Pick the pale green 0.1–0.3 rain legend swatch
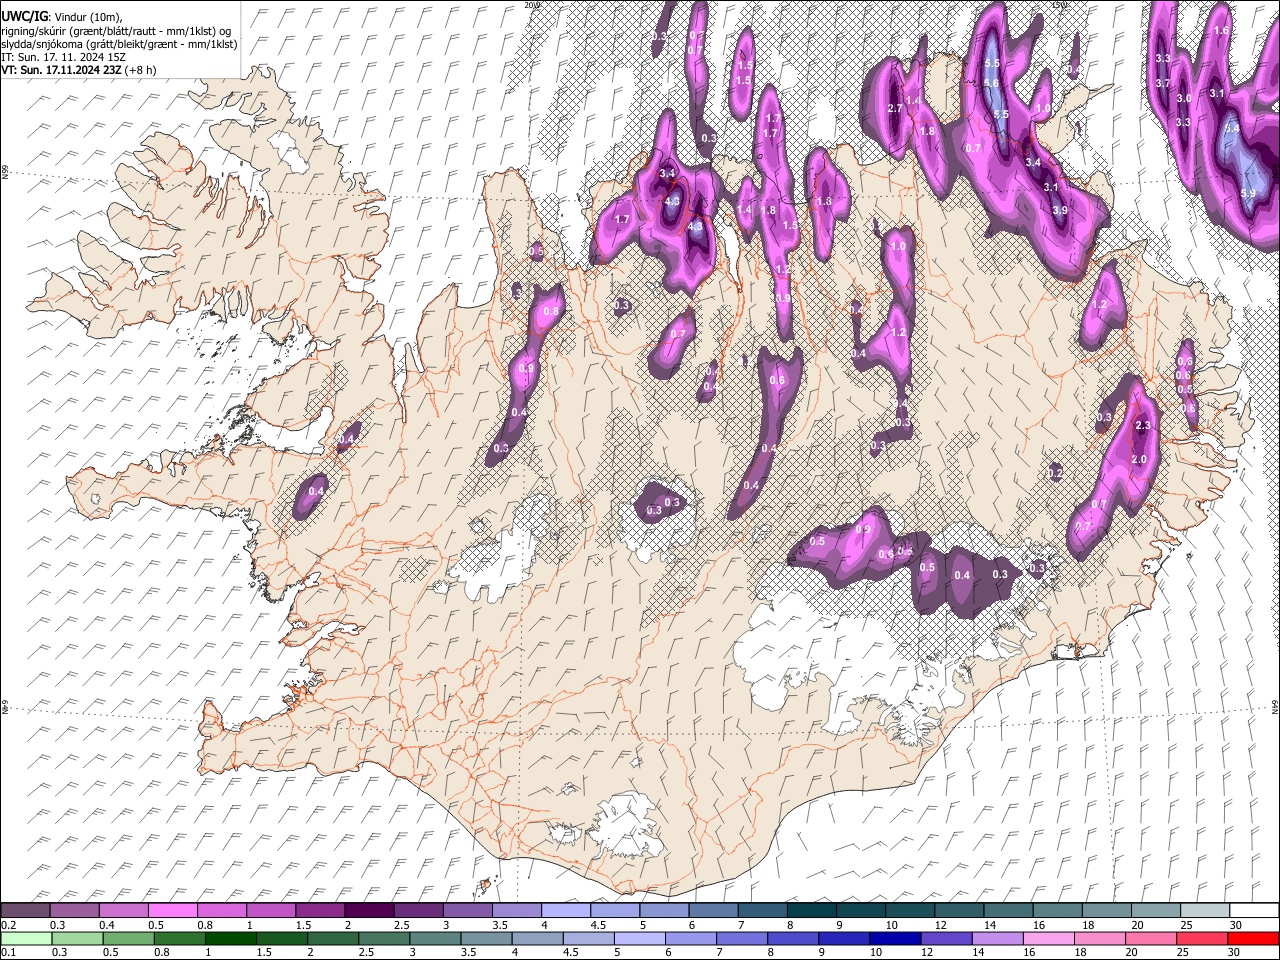Viewport: 1280px width, 960px height. click(x=26, y=939)
